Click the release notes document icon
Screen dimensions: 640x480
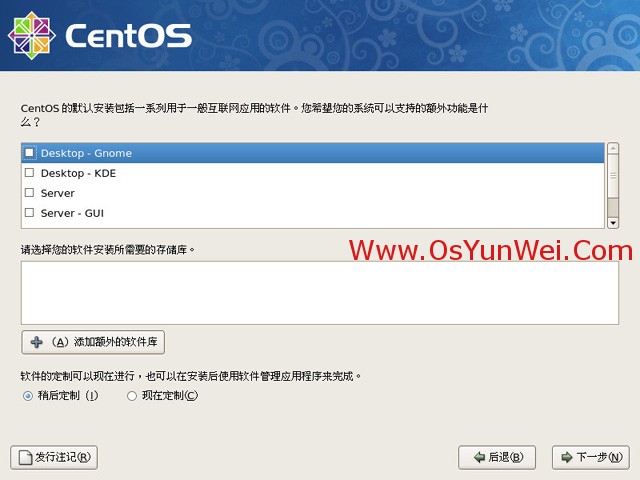pyautogui.click(x=25, y=458)
